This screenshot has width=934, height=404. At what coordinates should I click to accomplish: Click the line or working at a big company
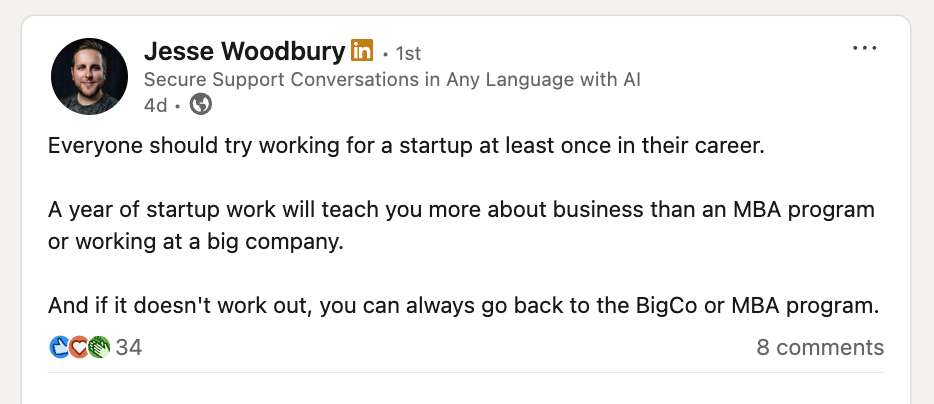coord(197,243)
